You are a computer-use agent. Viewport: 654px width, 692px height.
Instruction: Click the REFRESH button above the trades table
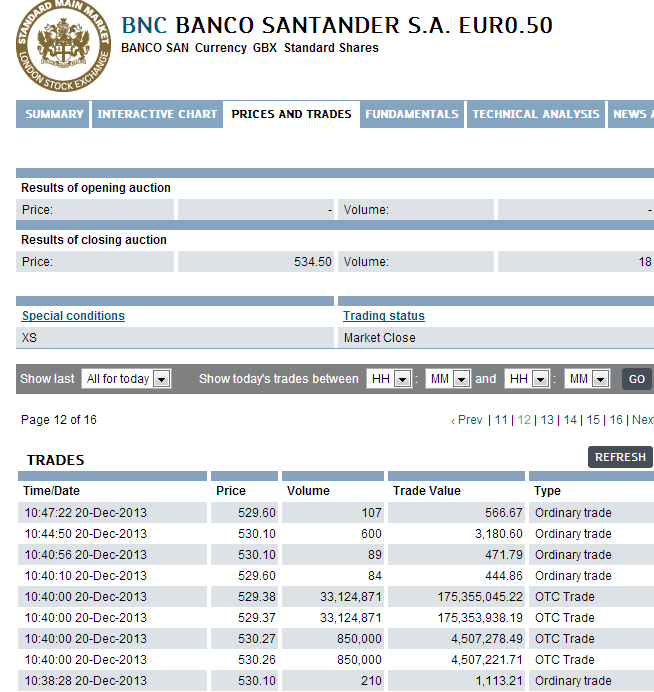[x=620, y=457]
